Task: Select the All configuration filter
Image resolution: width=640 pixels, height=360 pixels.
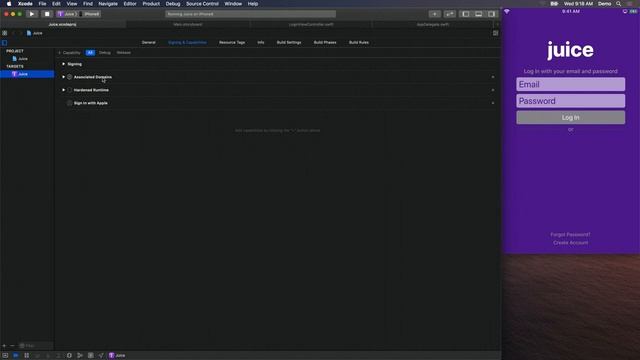Action: coord(90,53)
